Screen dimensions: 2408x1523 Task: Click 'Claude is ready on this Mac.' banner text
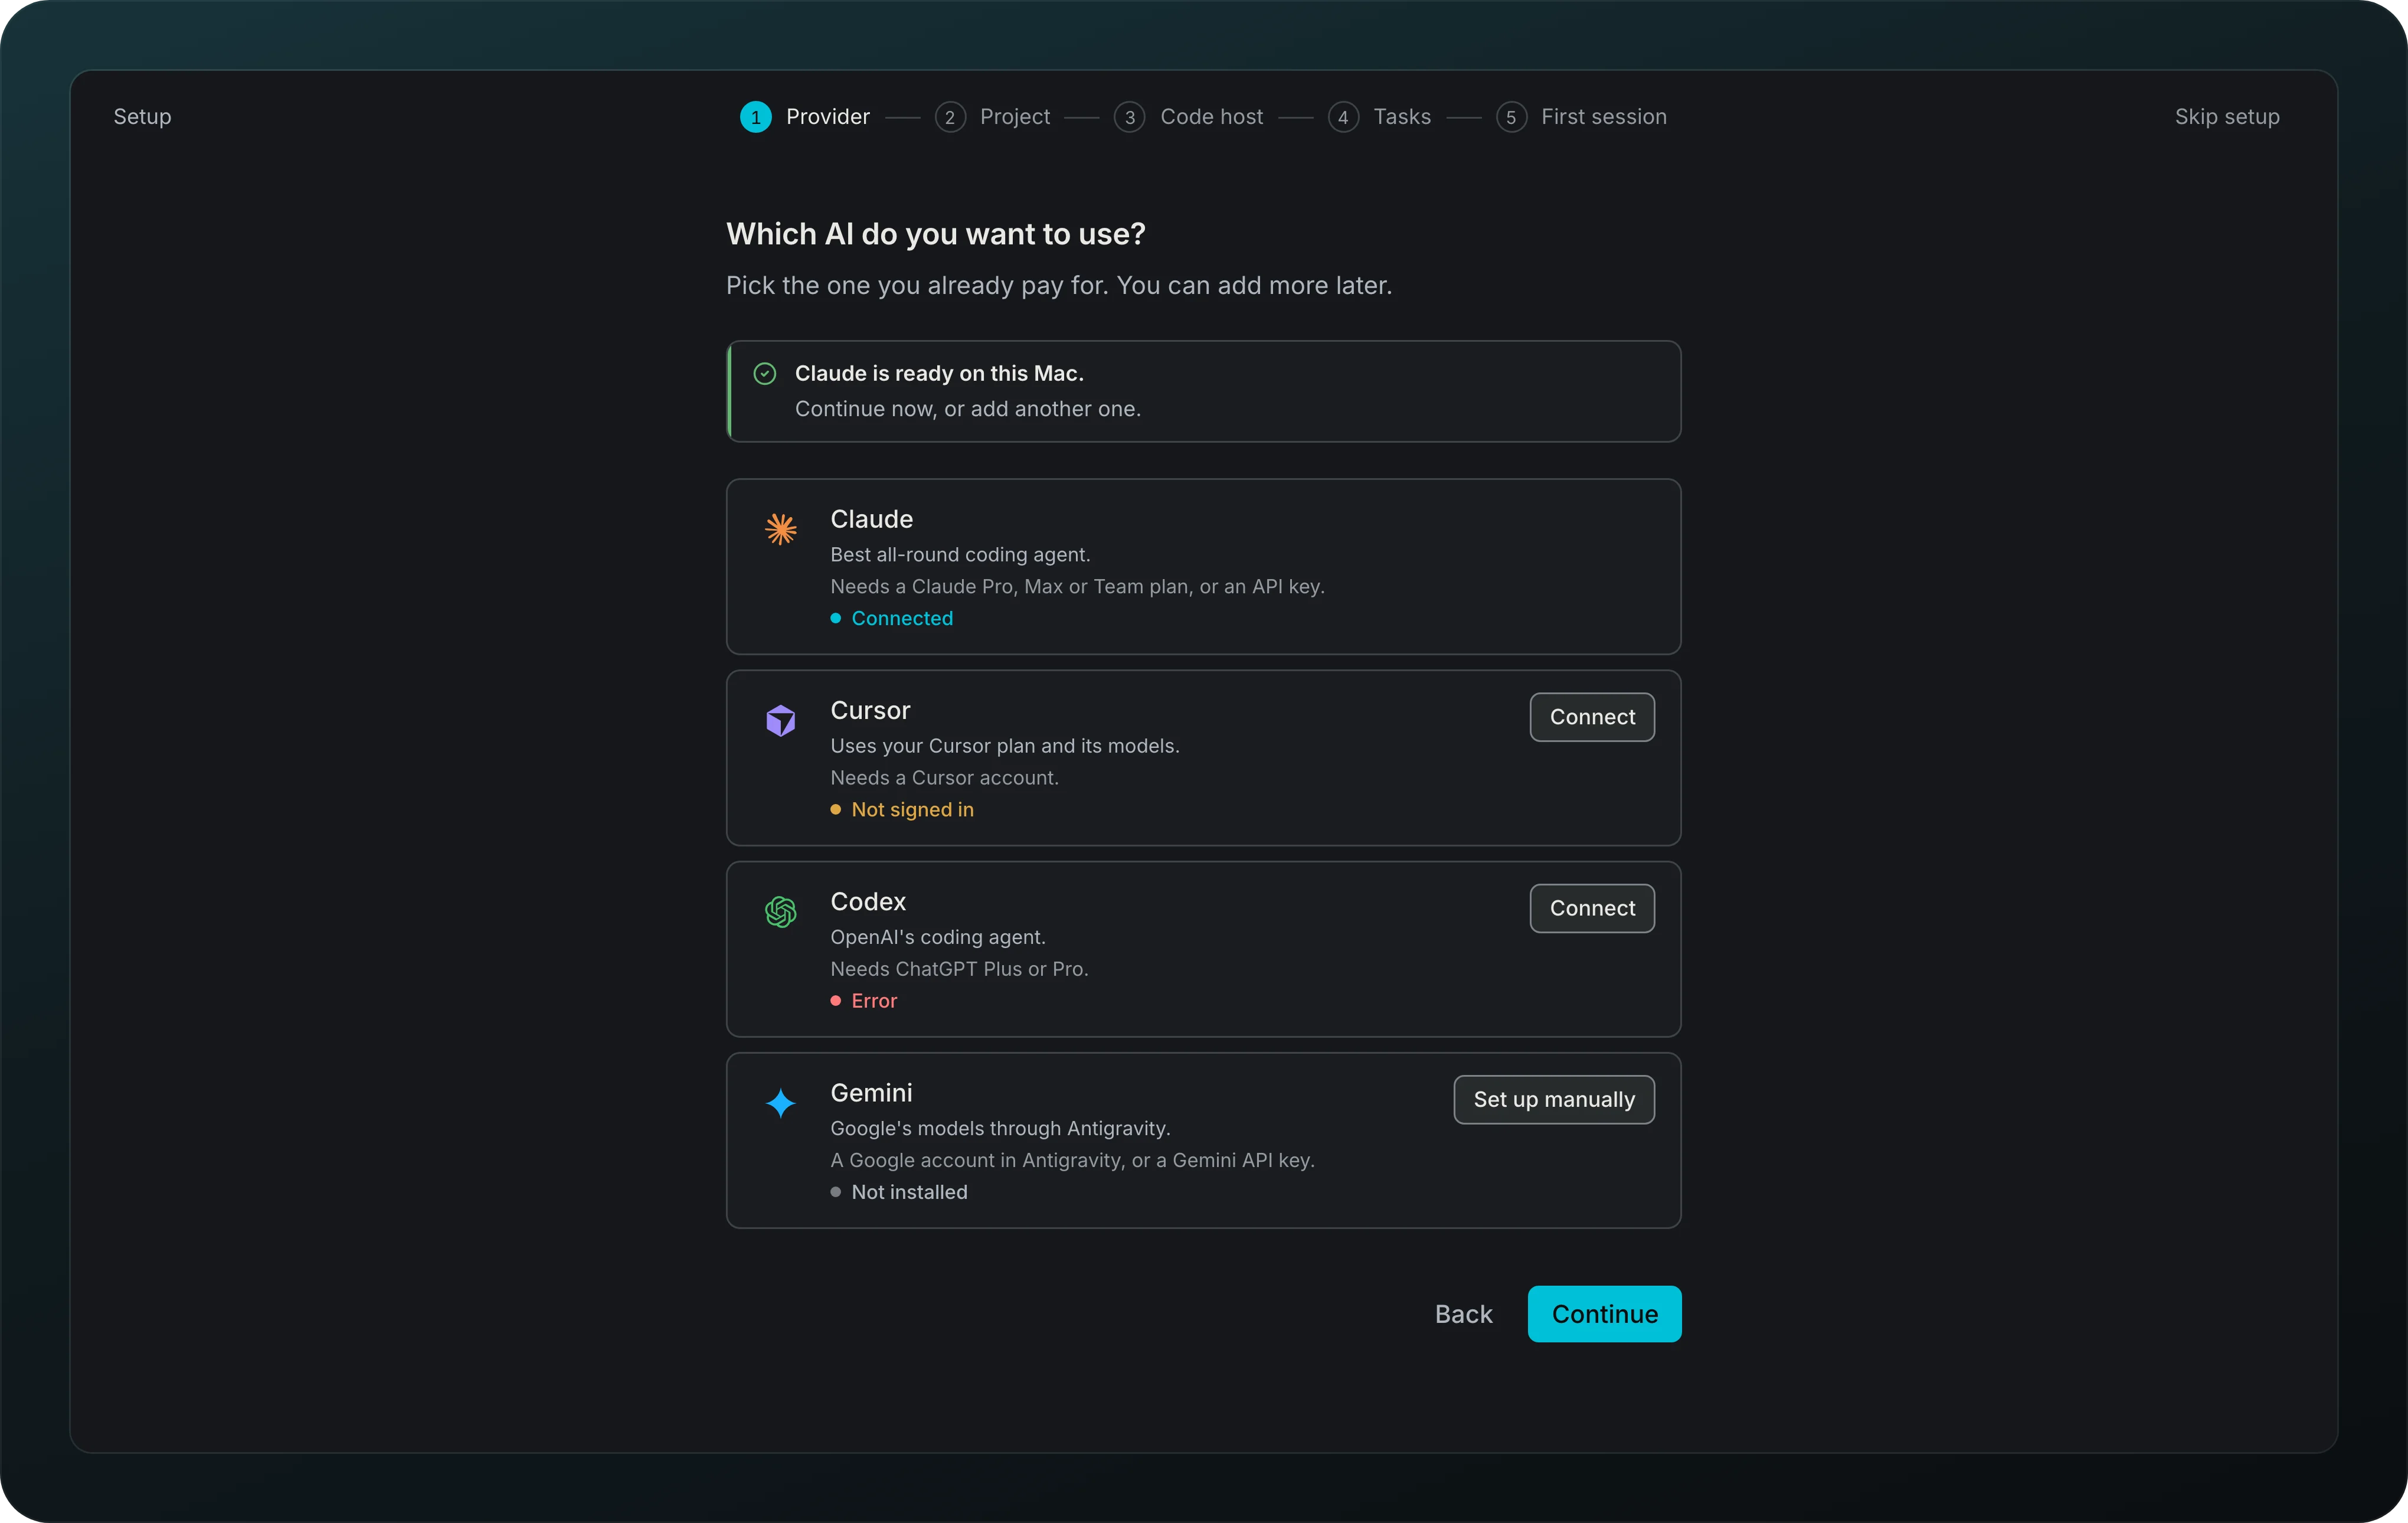pyautogui.click(x=939, y=373)
